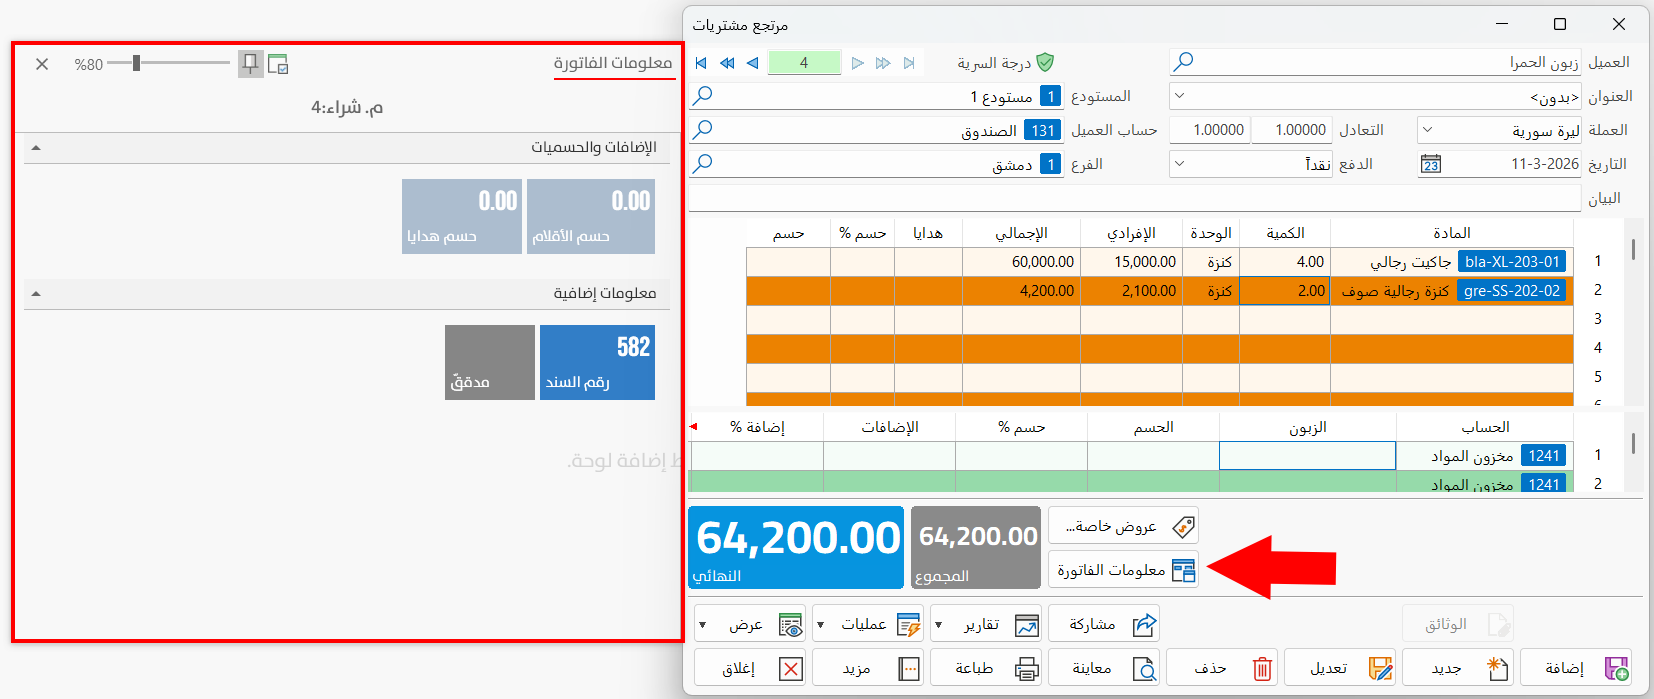The height and width of the screenshot is (699, 1654).
Task: Go to the last record arrow
Action: tap(909, 63)
